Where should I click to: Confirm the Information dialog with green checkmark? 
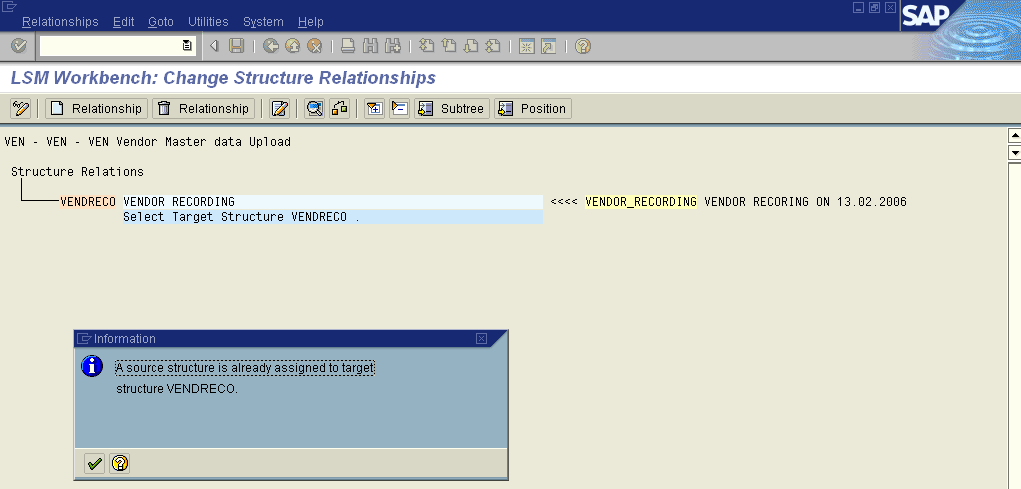pos(94,463)
